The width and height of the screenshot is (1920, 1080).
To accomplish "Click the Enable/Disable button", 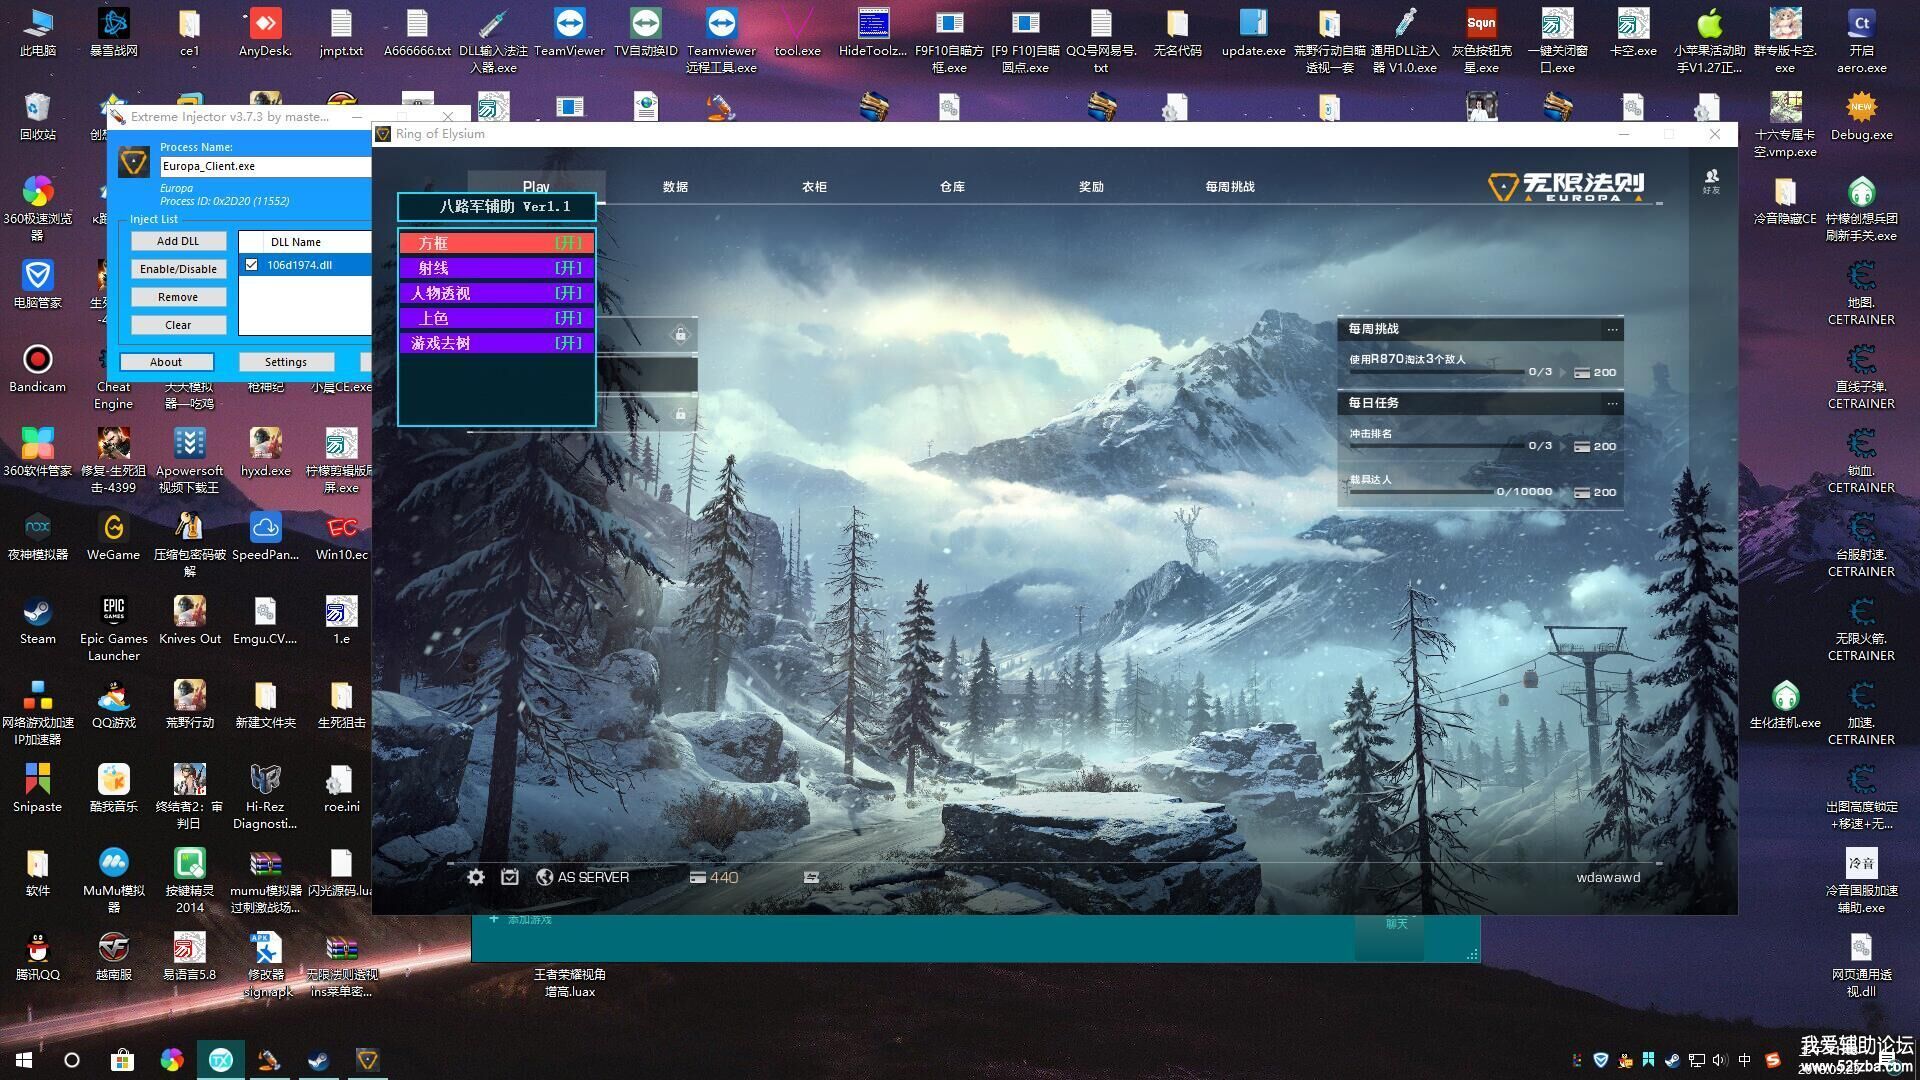I will [178, 269].
